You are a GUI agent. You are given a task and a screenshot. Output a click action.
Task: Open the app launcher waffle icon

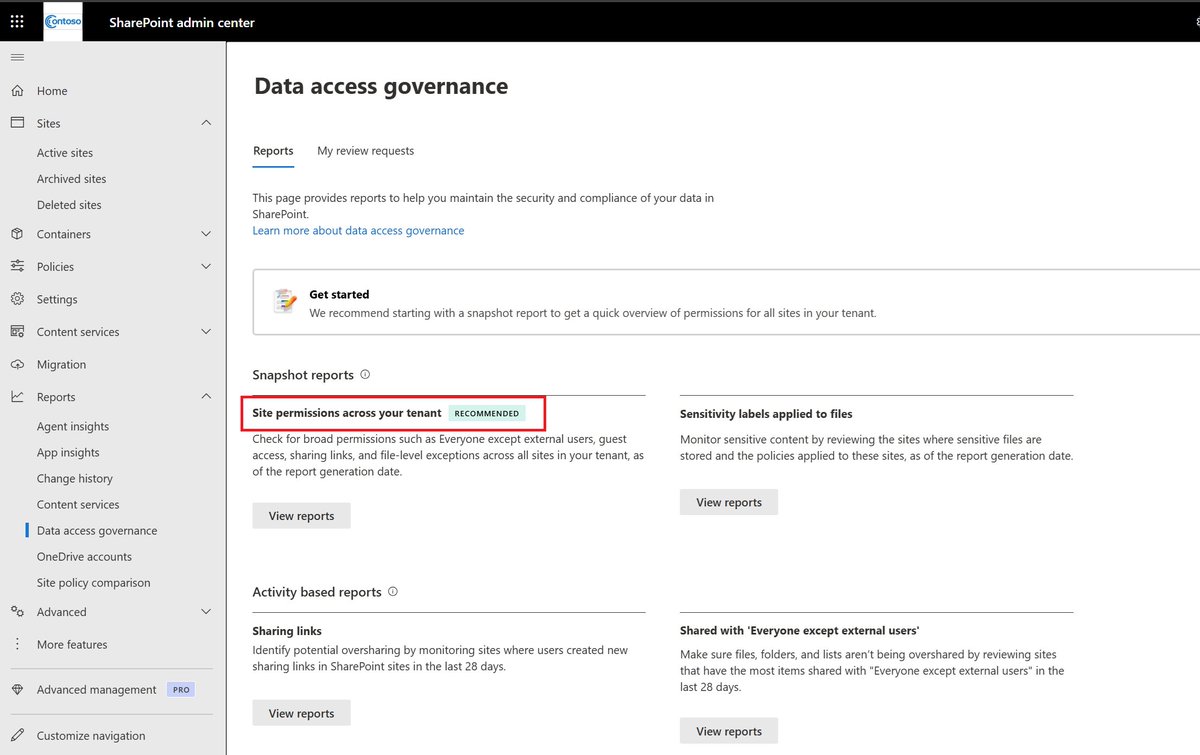17,21
